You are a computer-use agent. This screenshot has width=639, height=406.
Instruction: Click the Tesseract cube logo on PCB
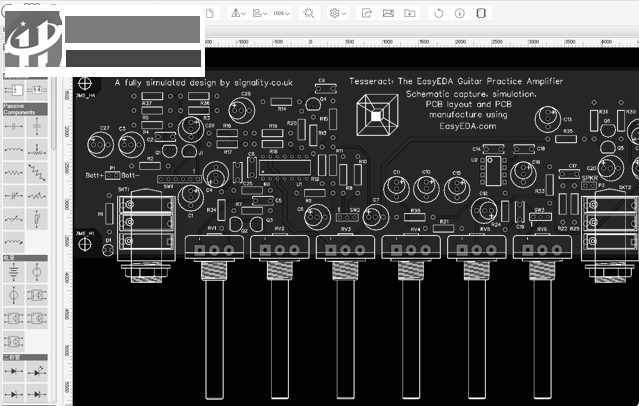point(377,115)
